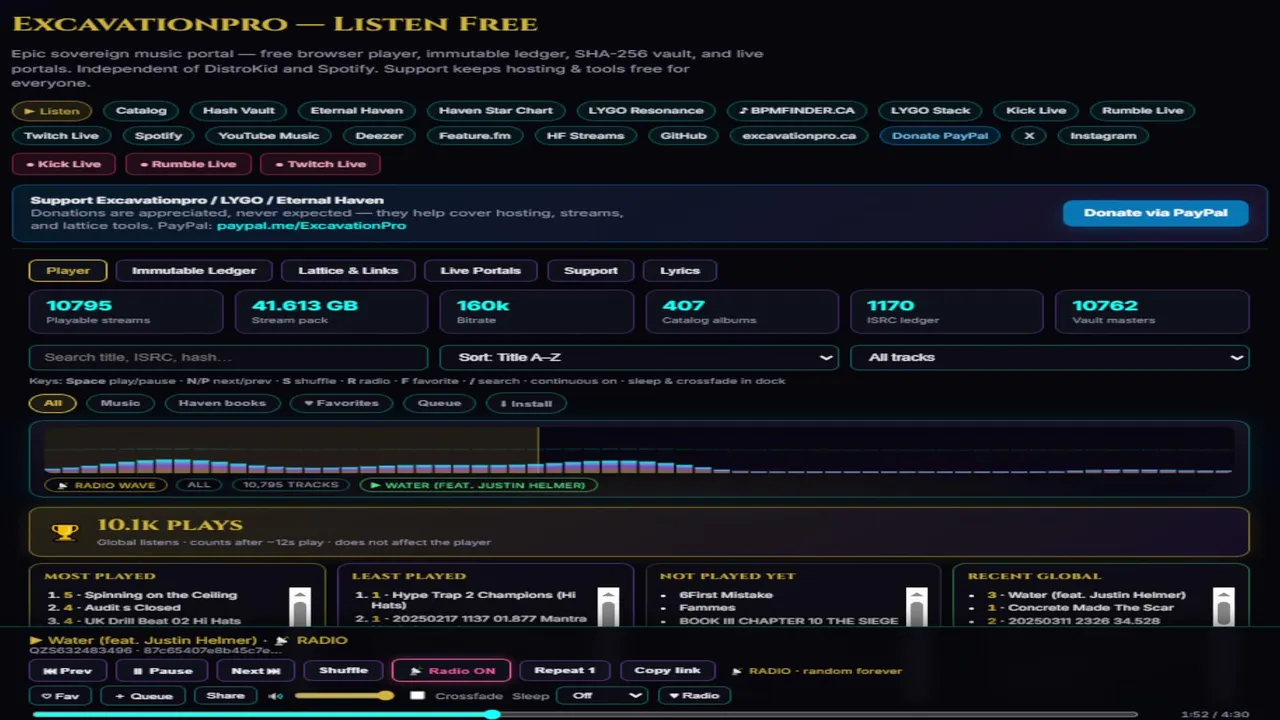Open the Catalog nav link
This screenshot has height=720, width=1280.
[x=141, y=110]
